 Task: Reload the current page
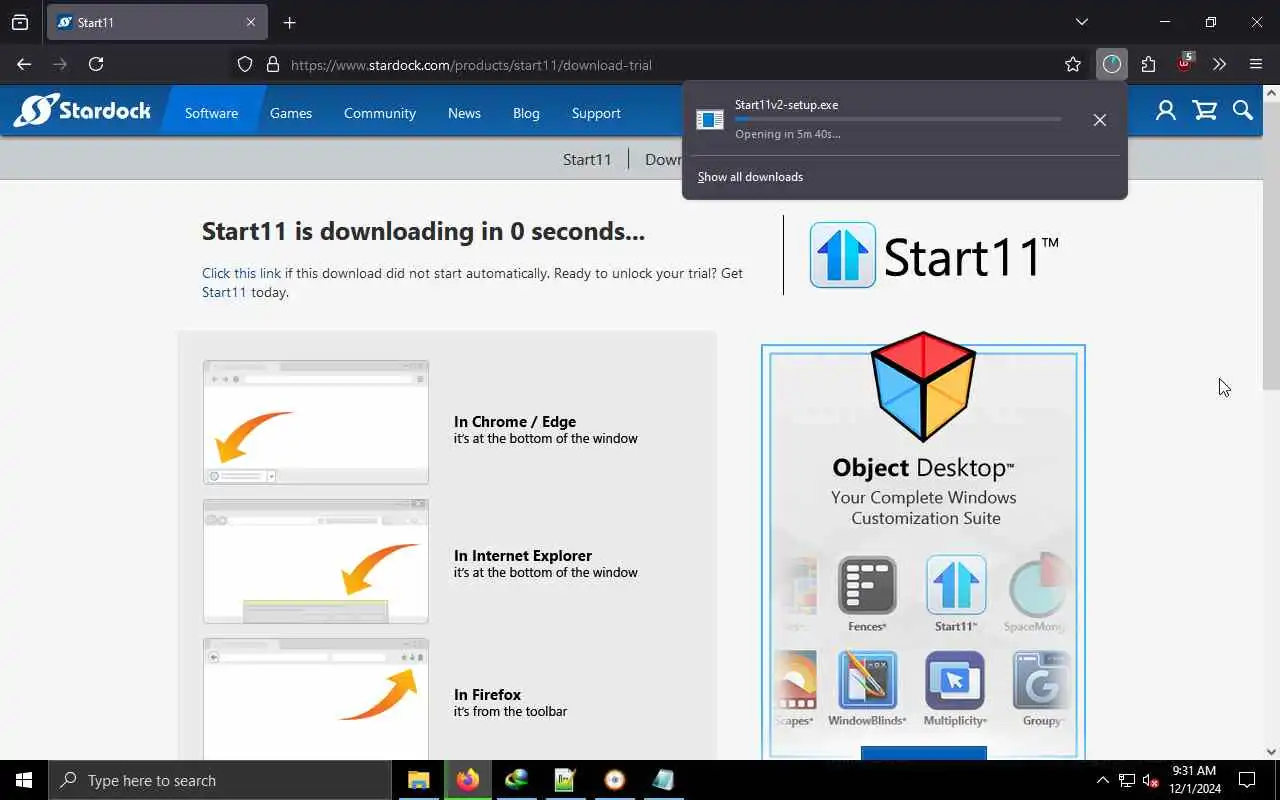coord(96,64)
